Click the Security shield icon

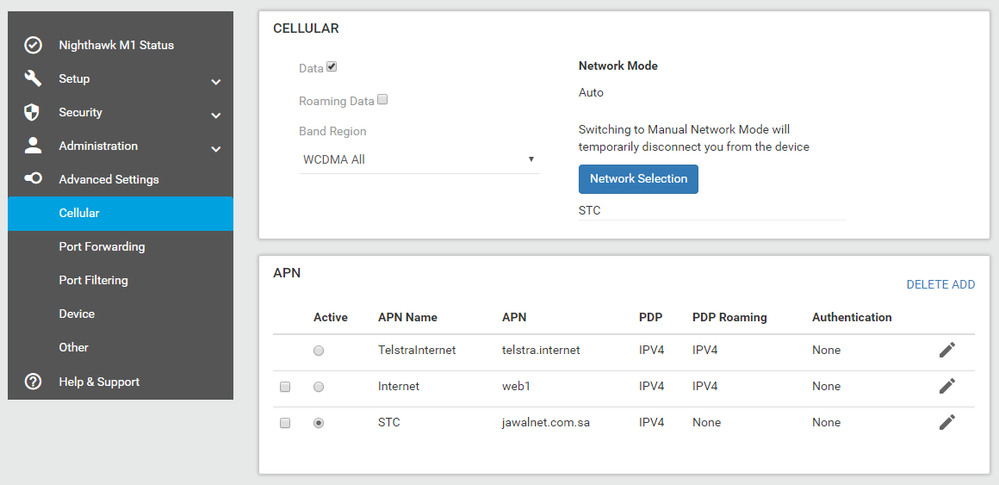[x=33, y=113]
